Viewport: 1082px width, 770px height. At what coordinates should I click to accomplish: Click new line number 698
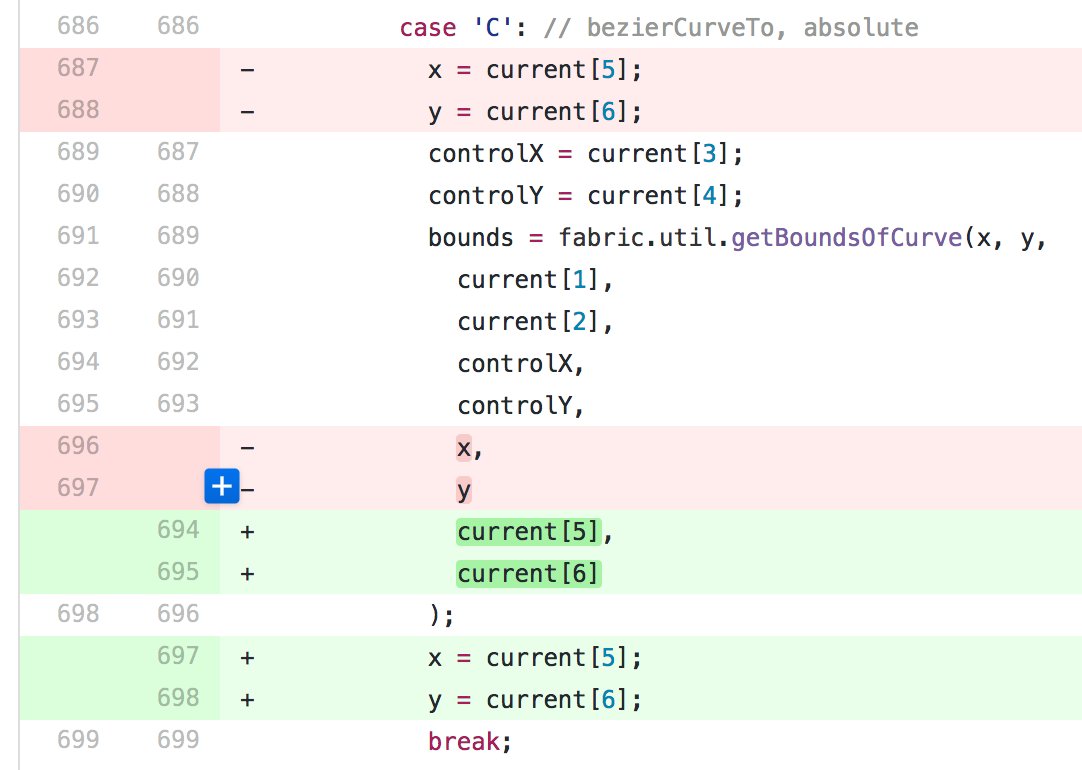tap(178, 698)
